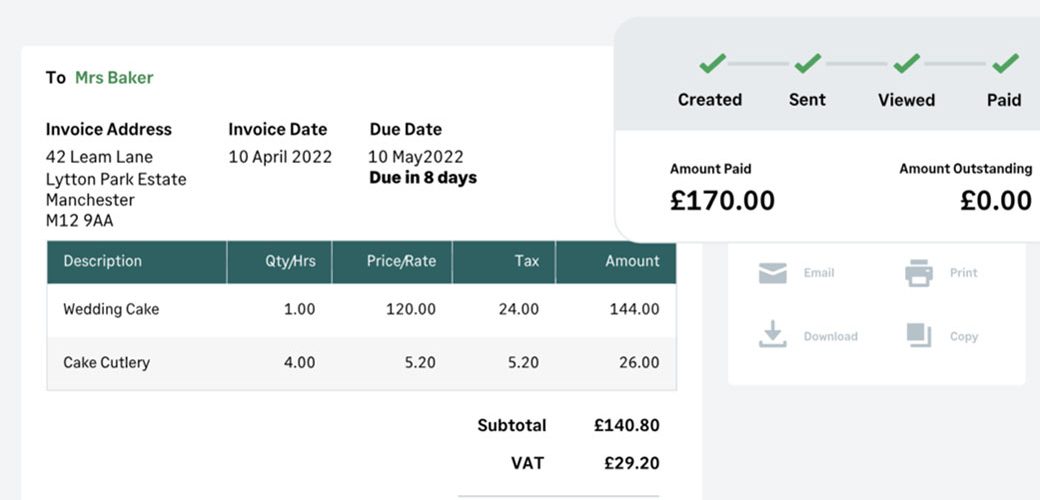Click the Email label text

(x=819, y=273)
